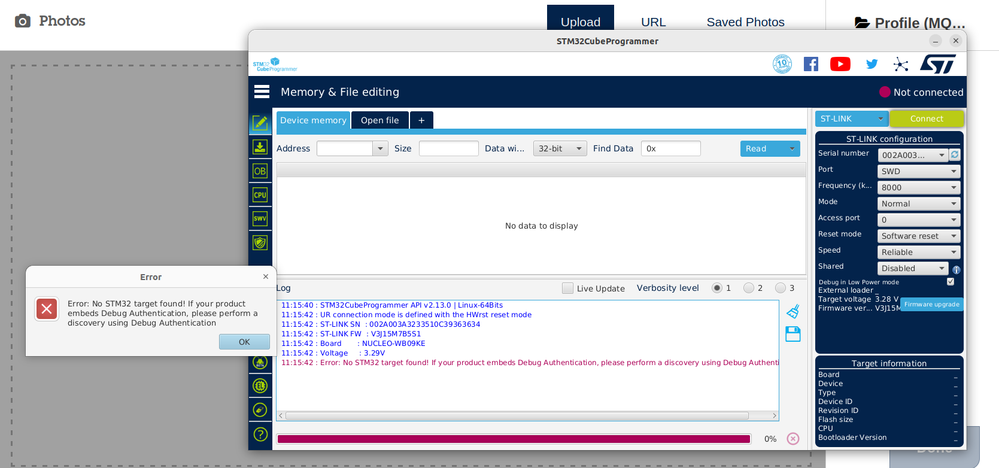
Task: Close the Error dialog with X
Action: tap(266, 277)
